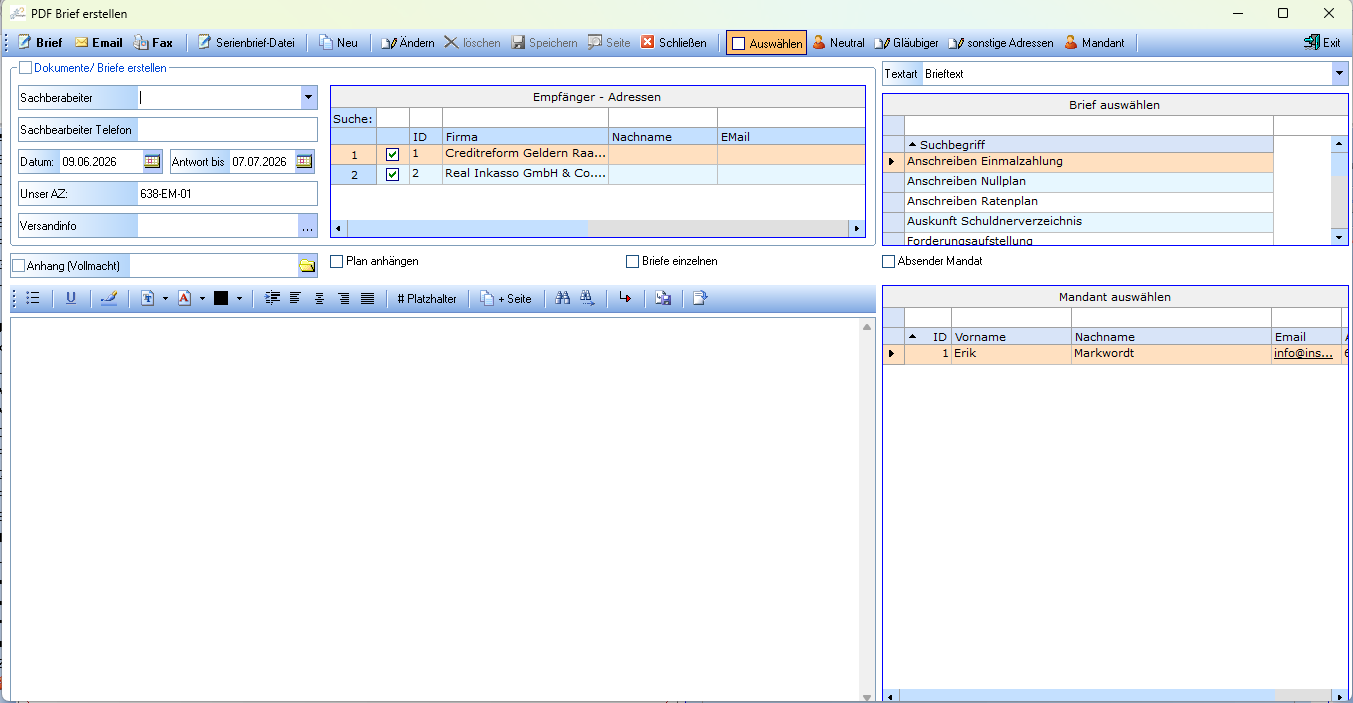Select the sonstige Adressen toolbar item
This screenshot has width=1353, height=703.
(x=1001, y=43)
